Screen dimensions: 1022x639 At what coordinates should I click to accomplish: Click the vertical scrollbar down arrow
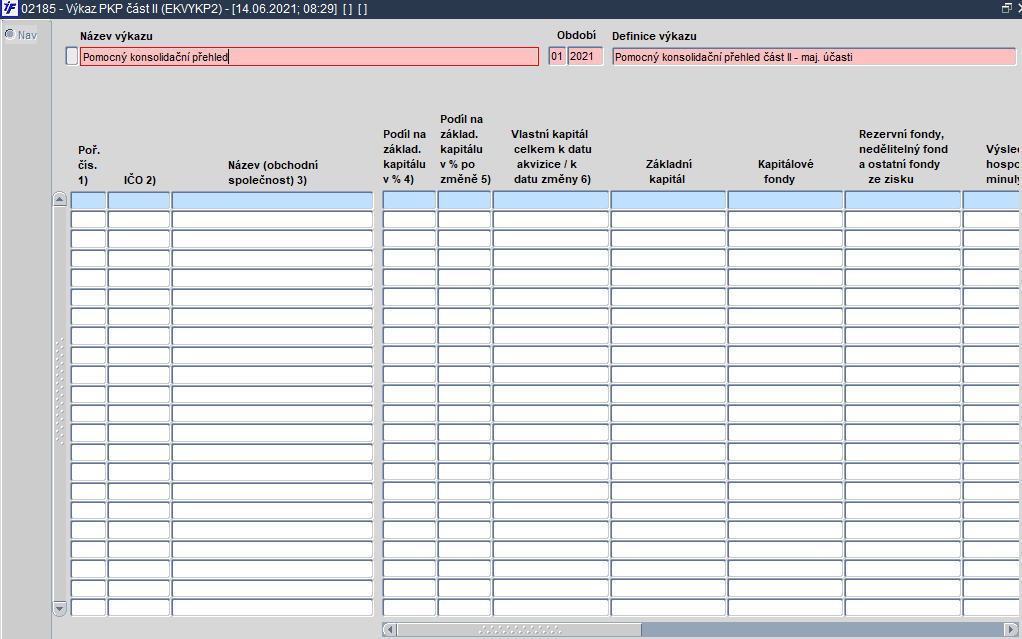(x=59, y=609)
